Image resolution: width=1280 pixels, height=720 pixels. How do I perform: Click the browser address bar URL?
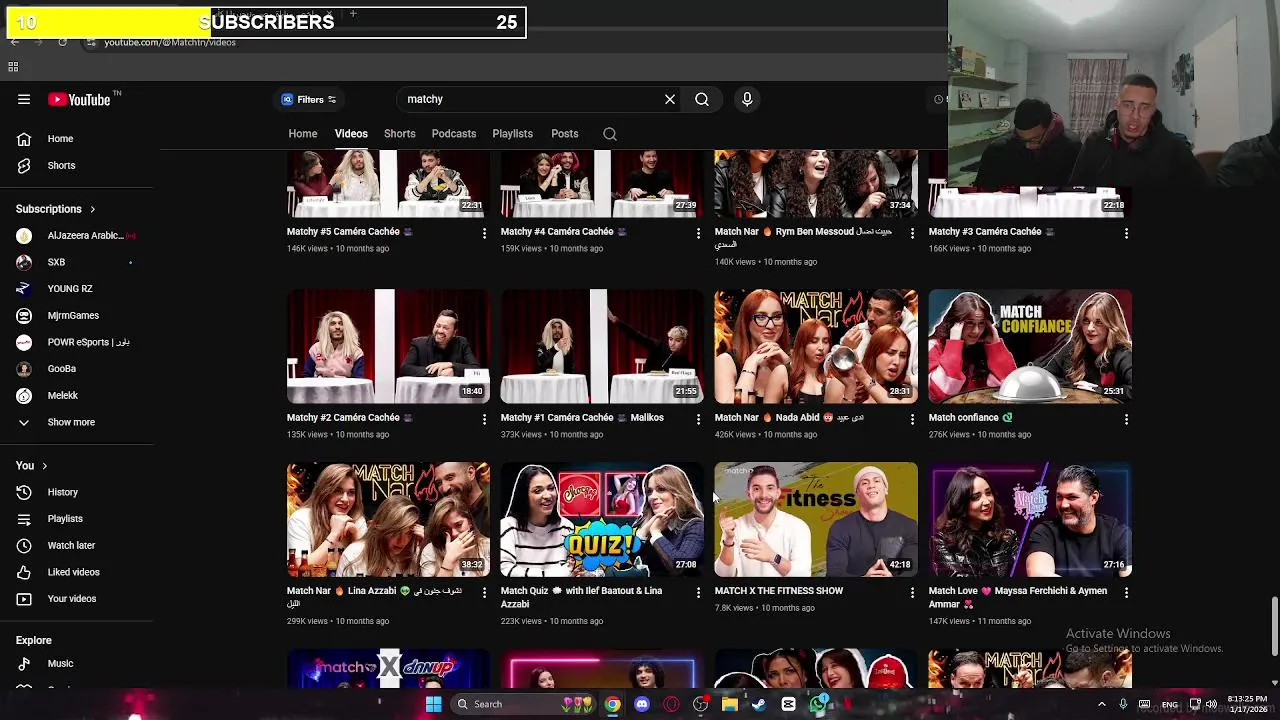(x=170, y=42)
